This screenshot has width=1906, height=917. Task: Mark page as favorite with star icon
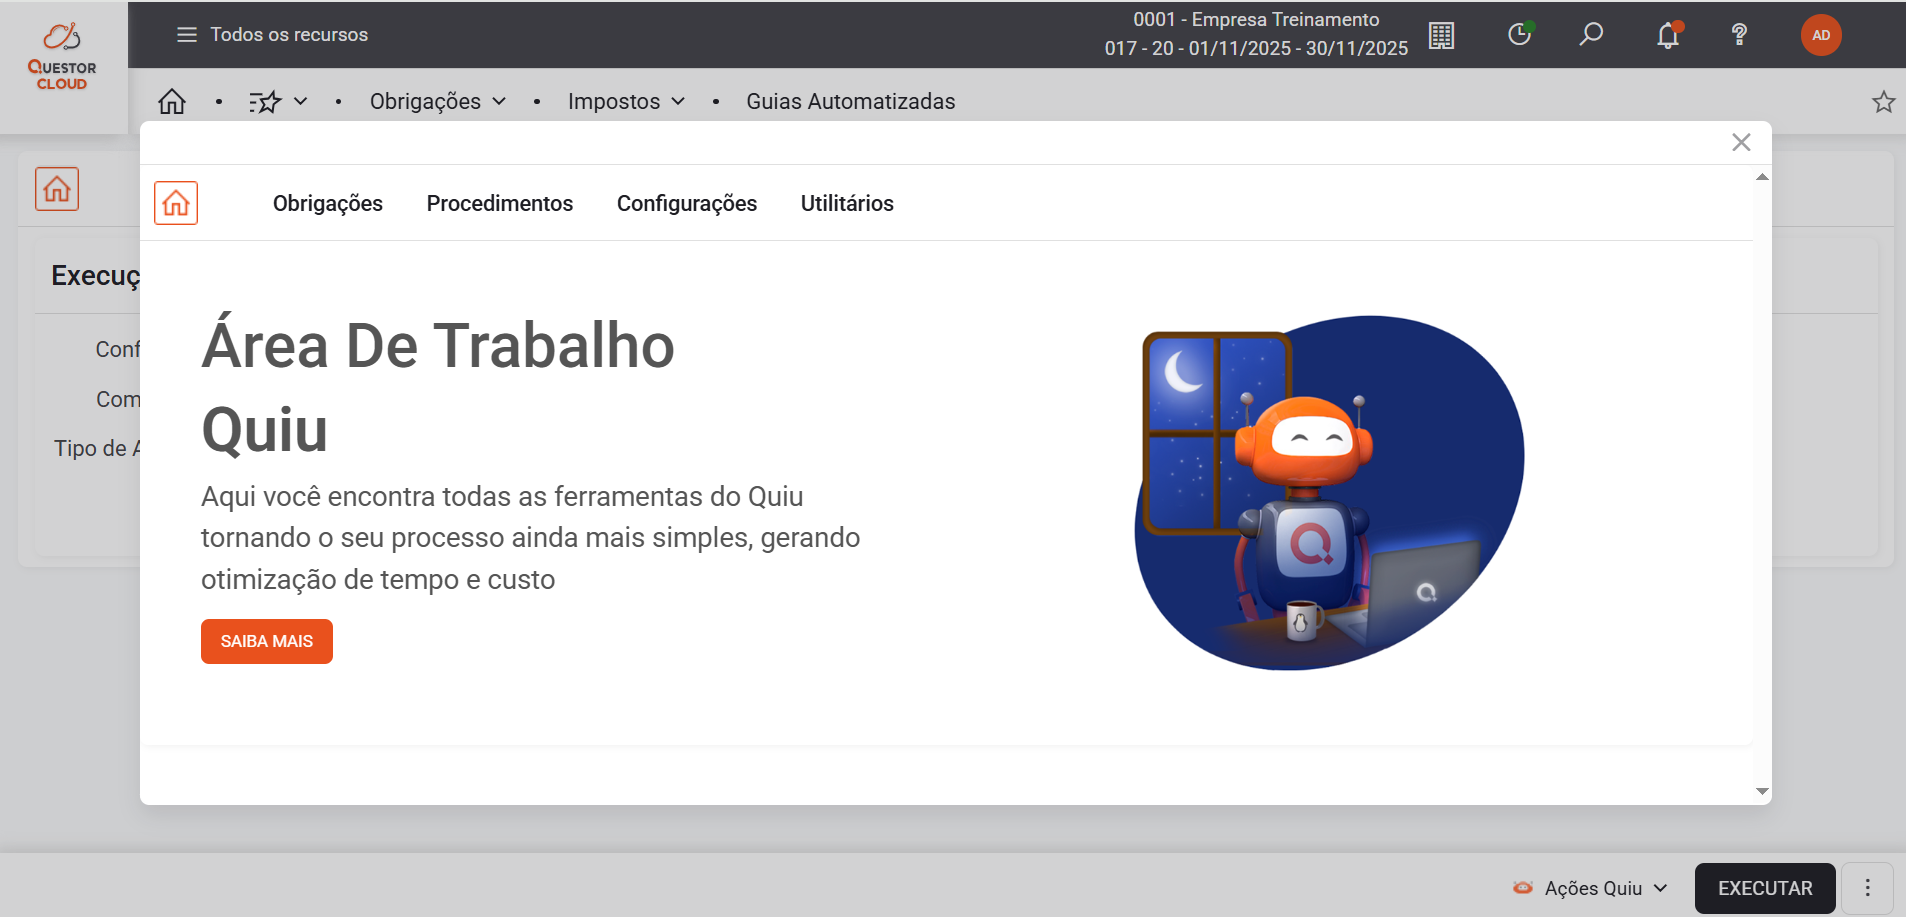click(x=1883, y=102)
